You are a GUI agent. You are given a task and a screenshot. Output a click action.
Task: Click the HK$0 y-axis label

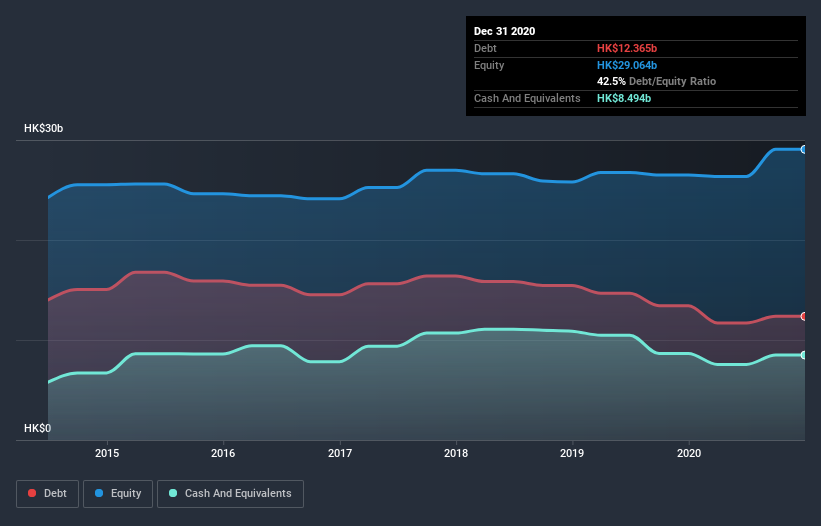click(38, 429)
